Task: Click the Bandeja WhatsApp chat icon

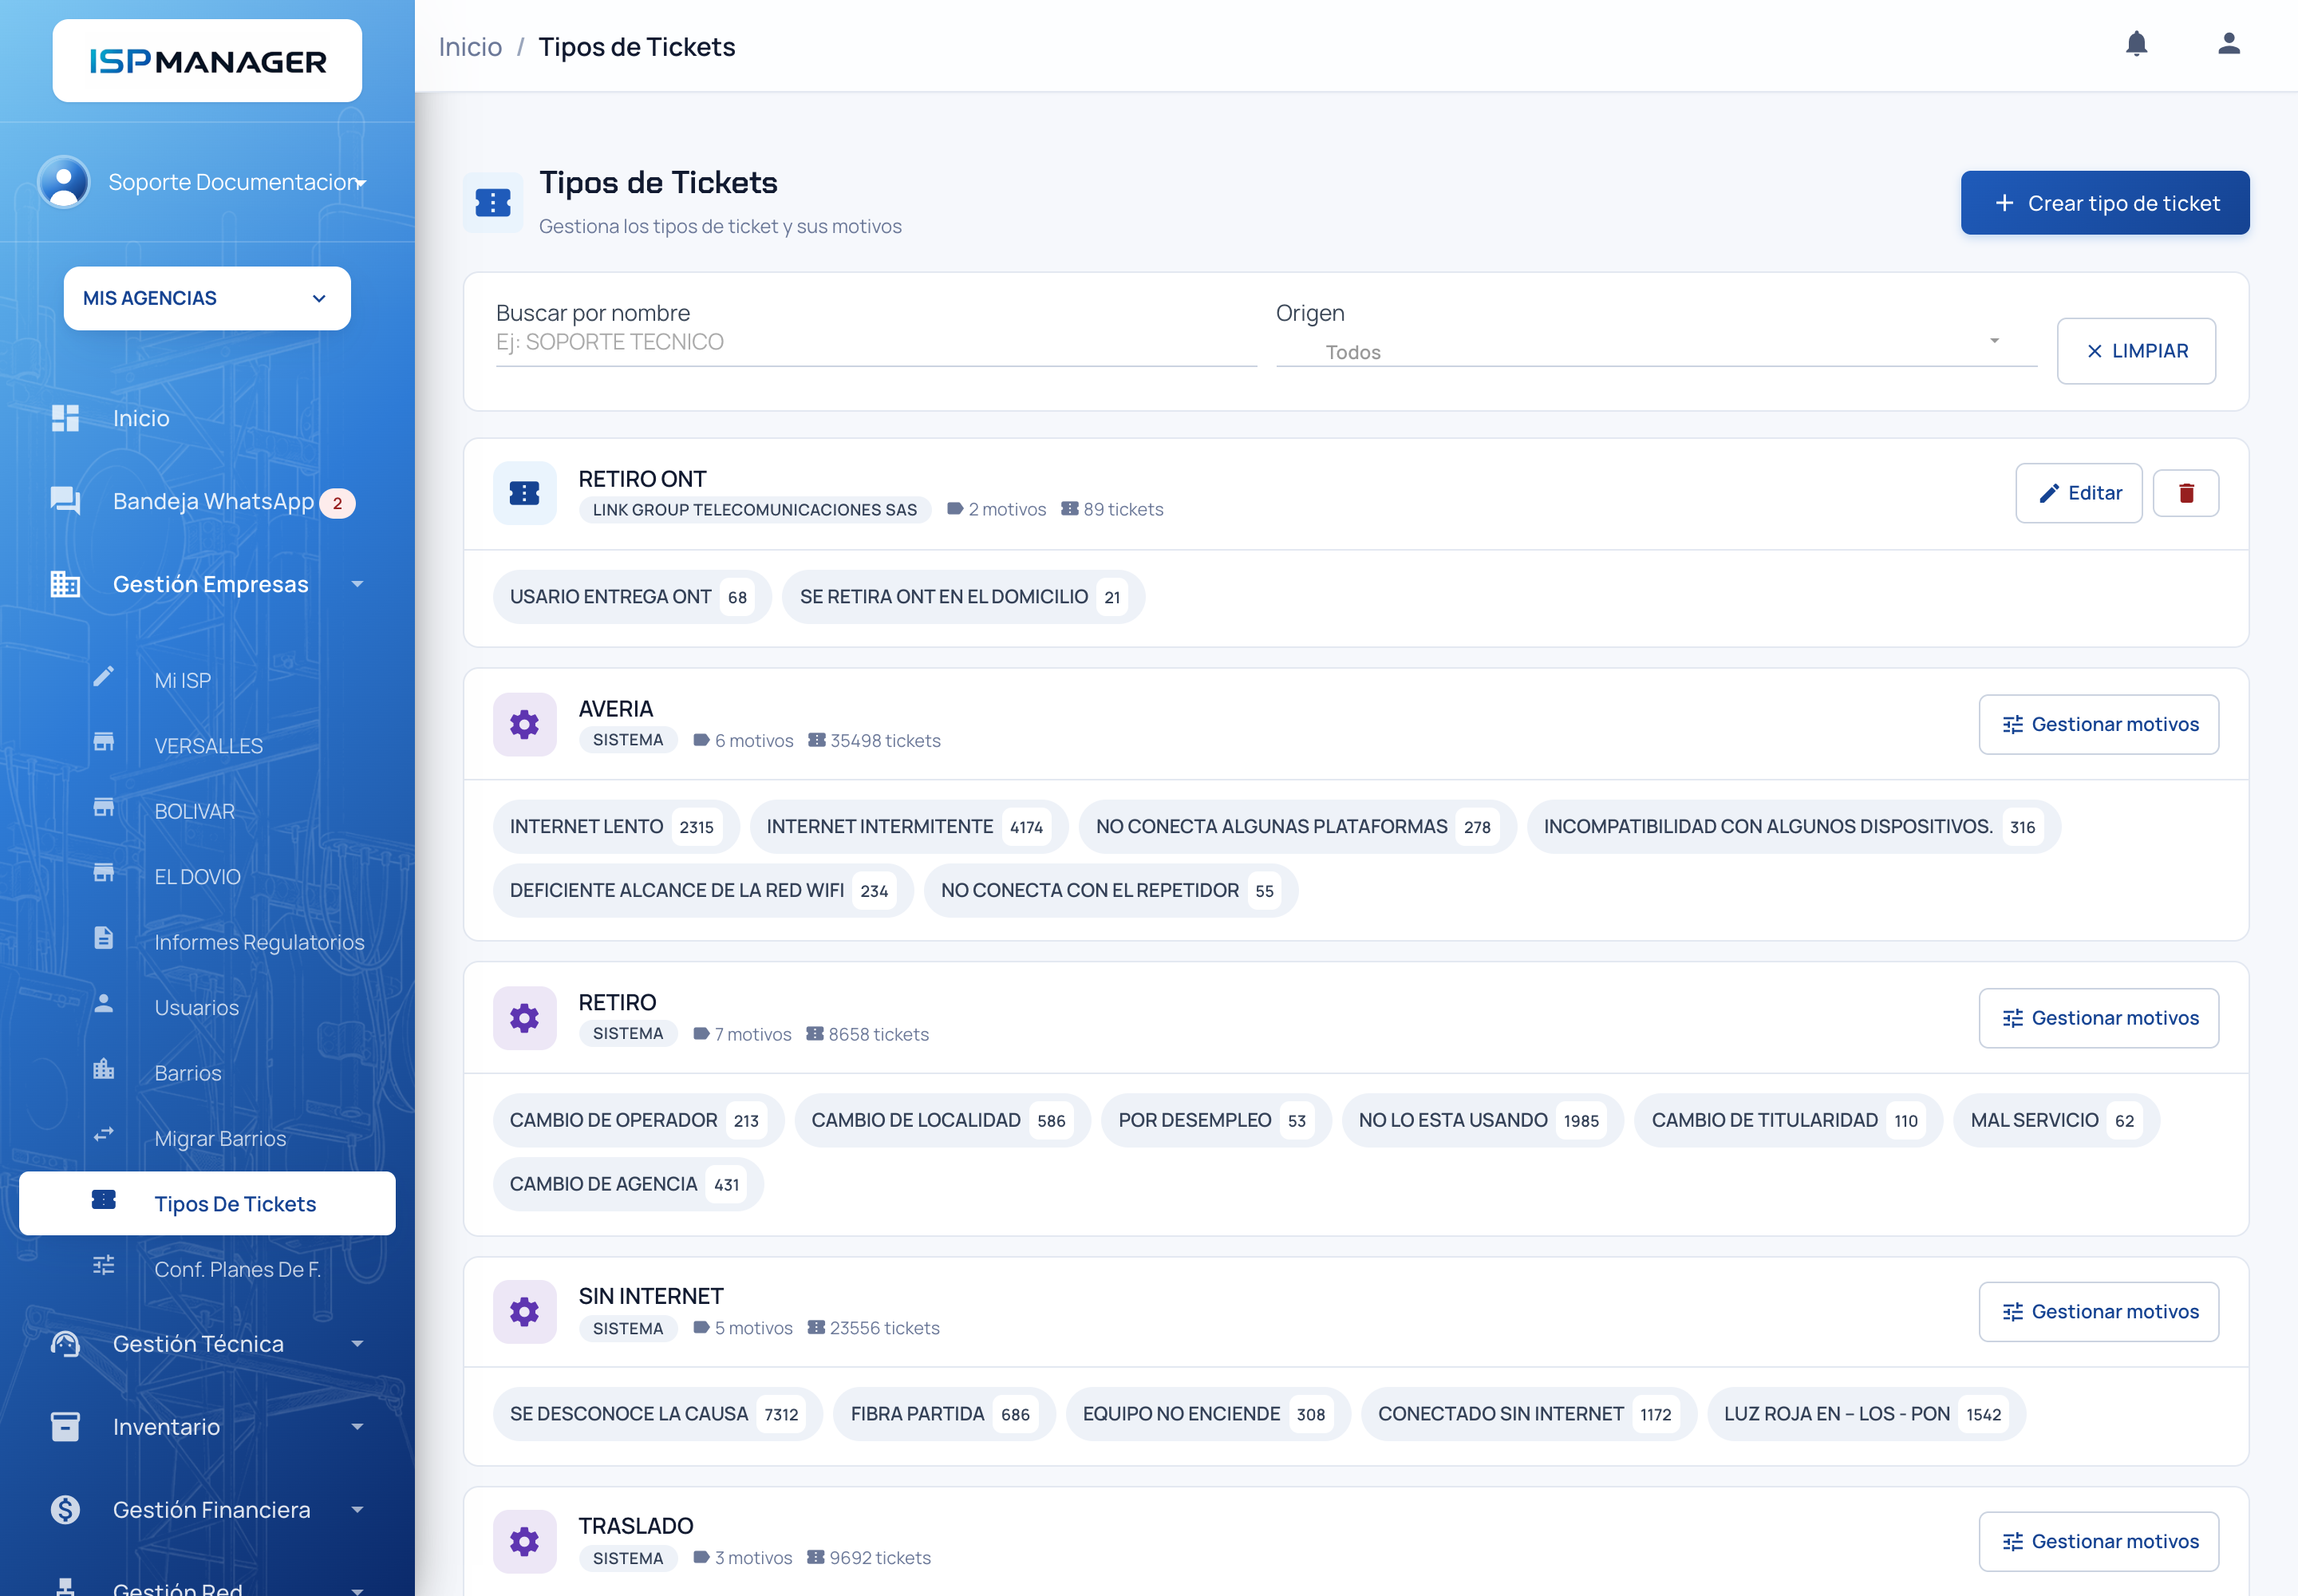Action: pyautogui.click(x=65, y=500)
